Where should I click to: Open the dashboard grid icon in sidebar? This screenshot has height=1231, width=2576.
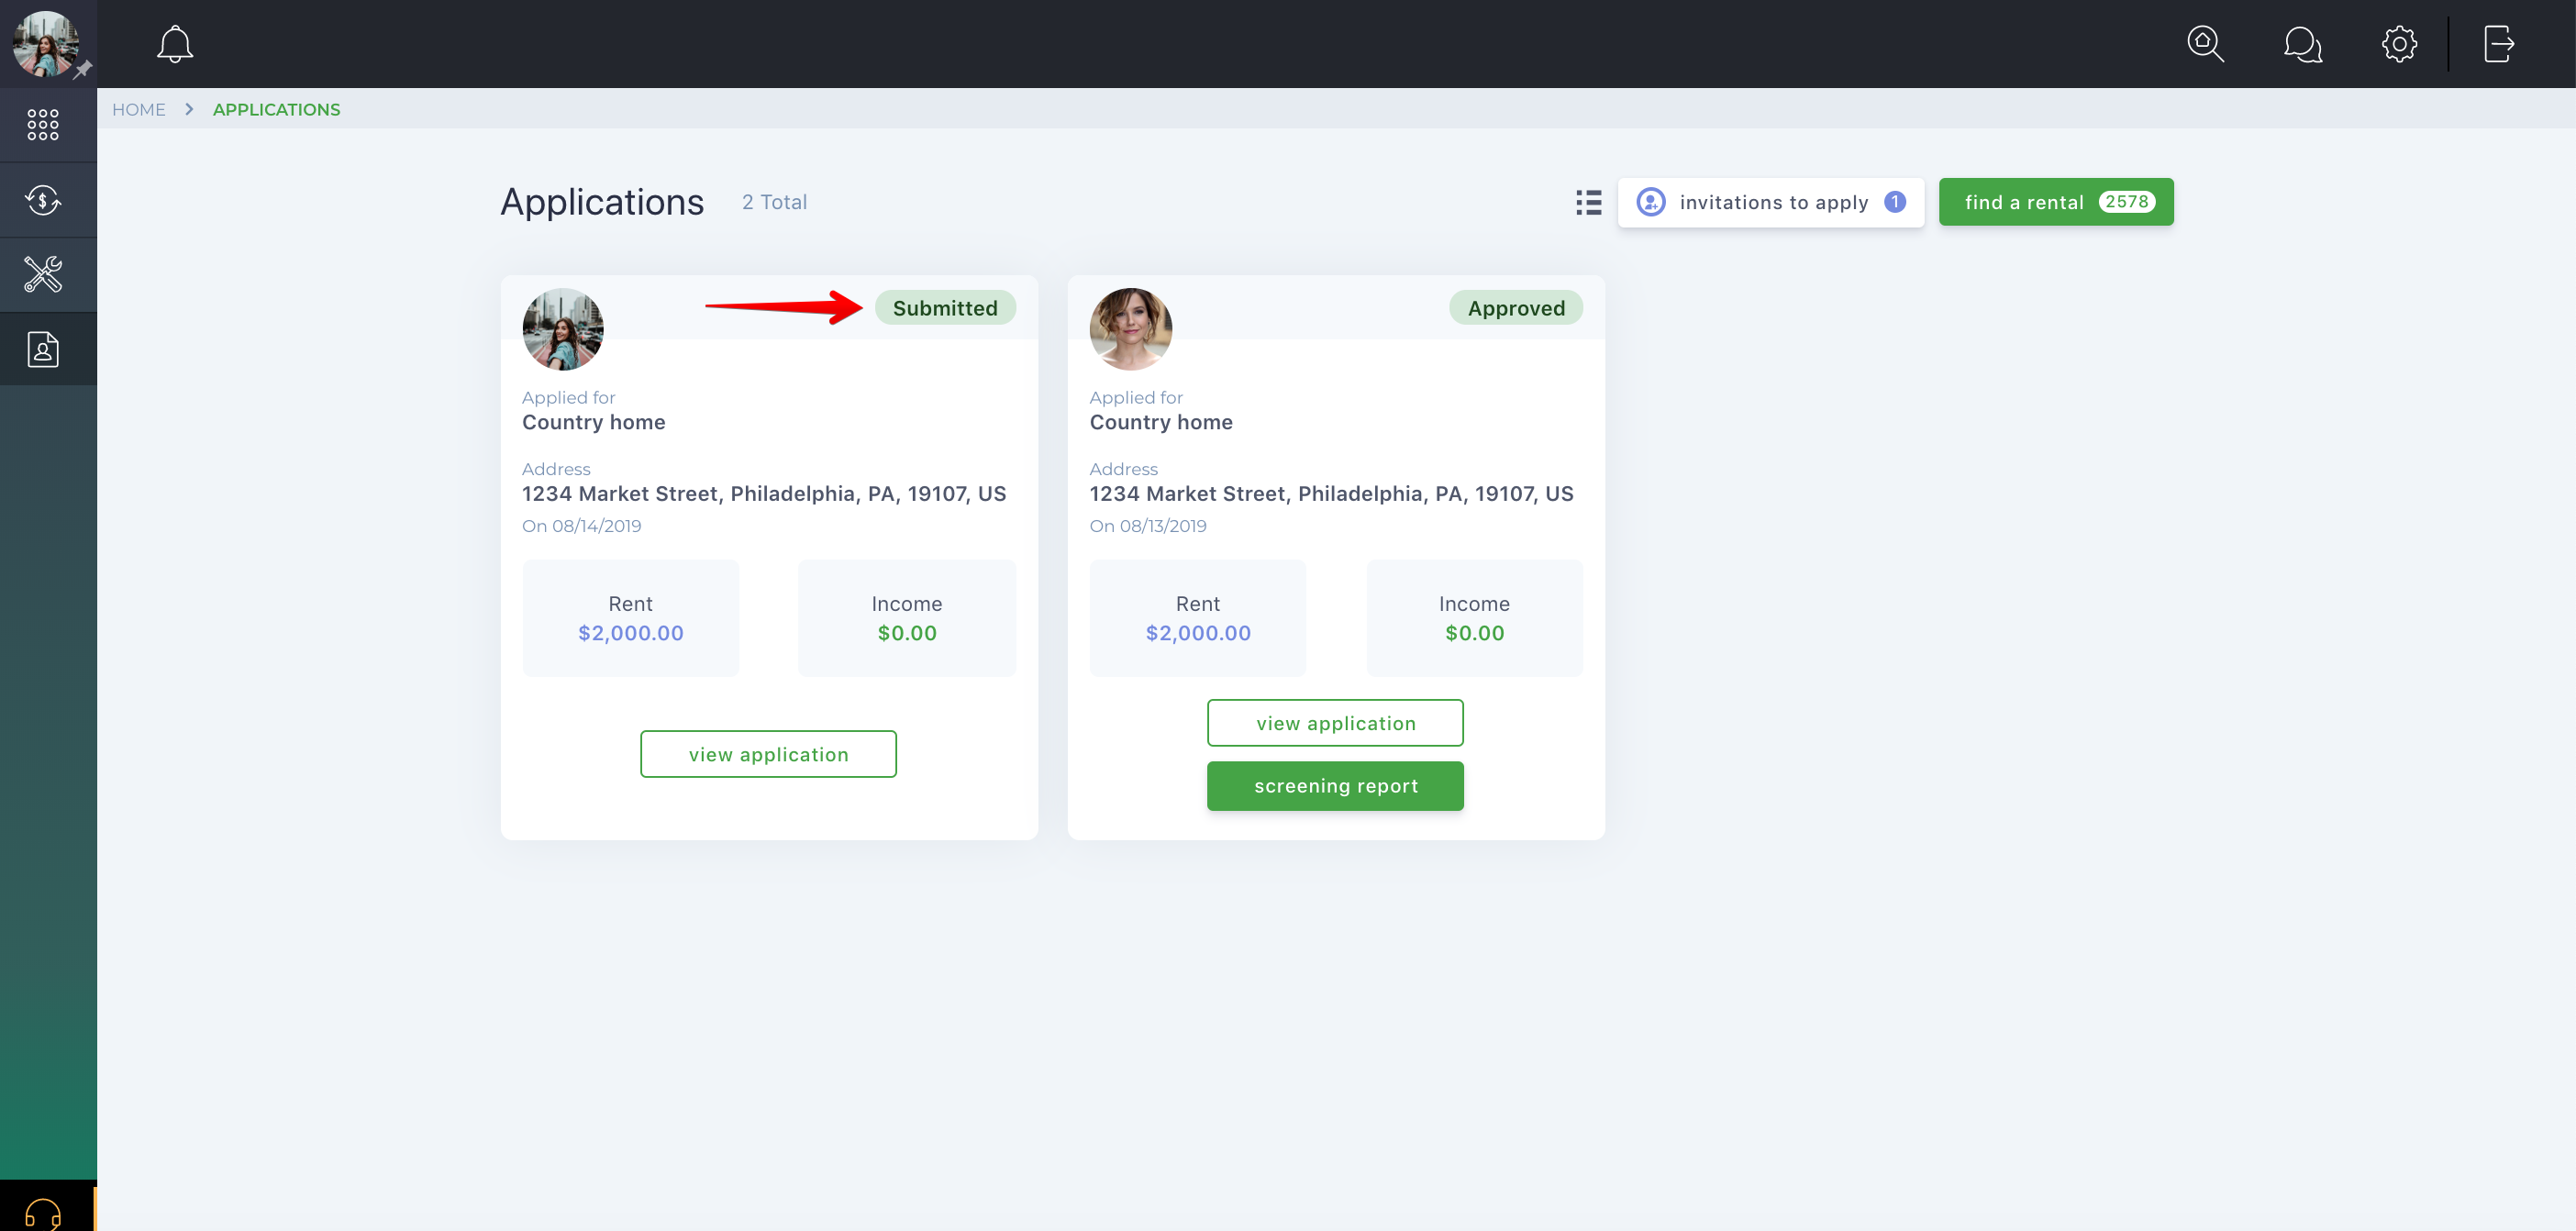tap(43, 125)
